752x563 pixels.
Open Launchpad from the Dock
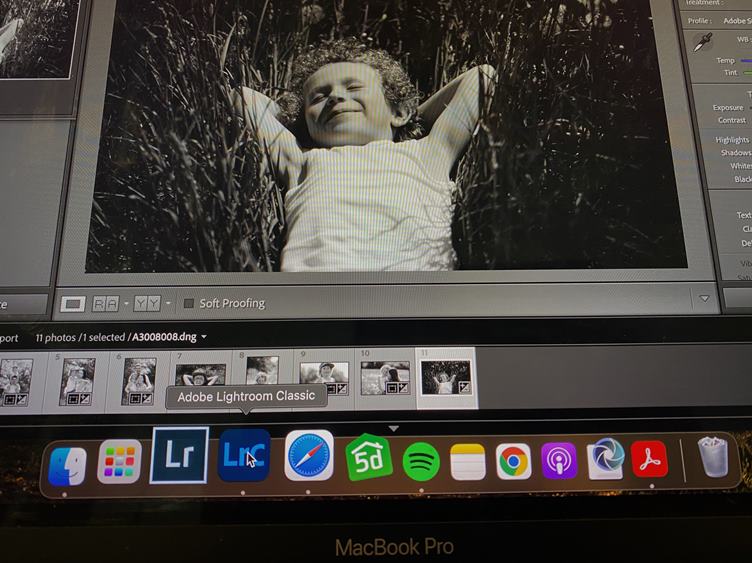coord(119,461)
